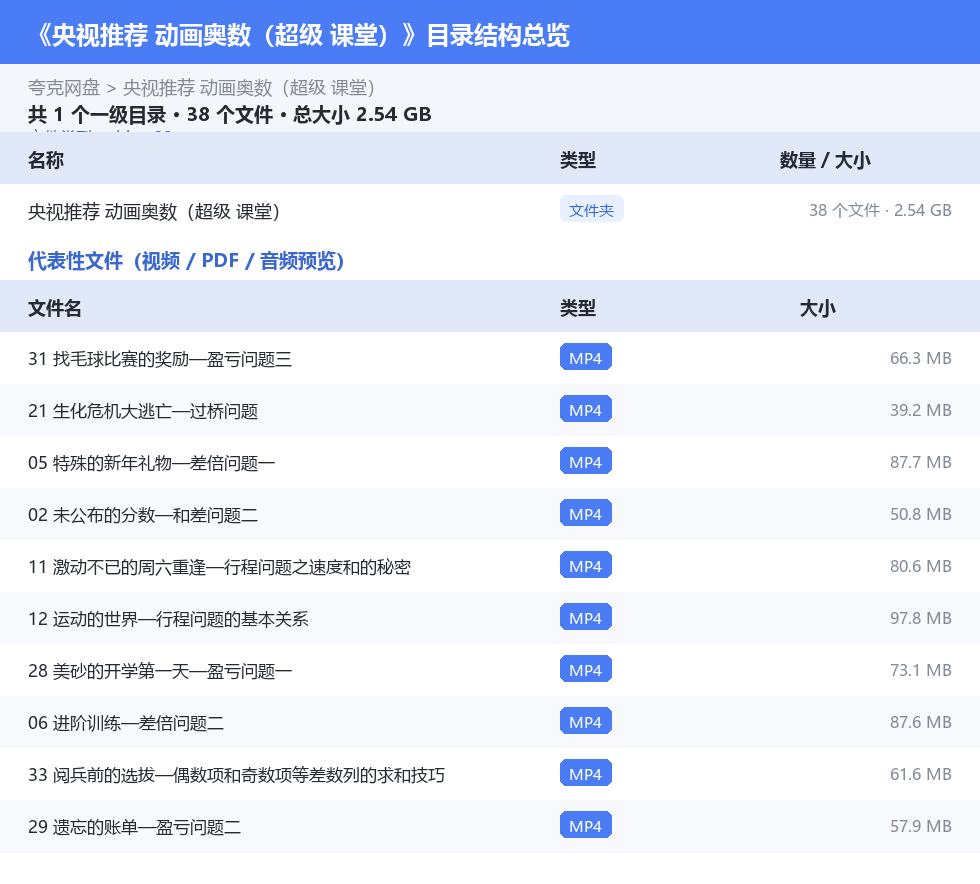Click size value 39.2 MB
This screenshot has width=980, height=884.
coord(921,410)
